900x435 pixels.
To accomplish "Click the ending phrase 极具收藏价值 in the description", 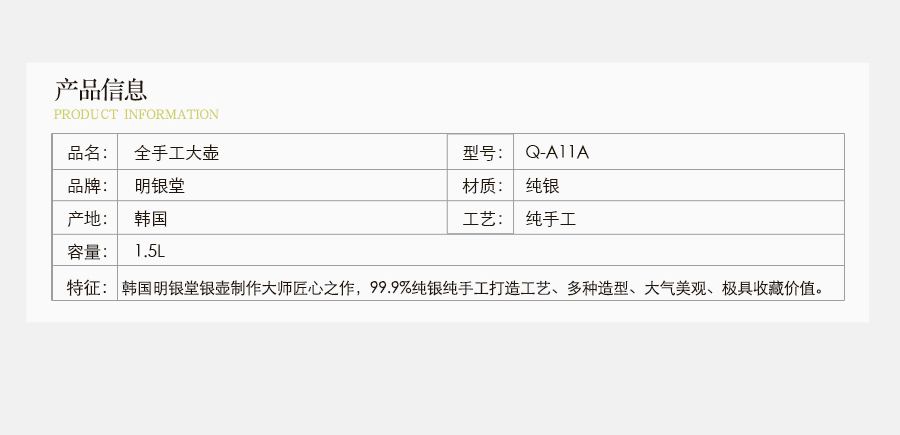I will click(x=769, y=288).
